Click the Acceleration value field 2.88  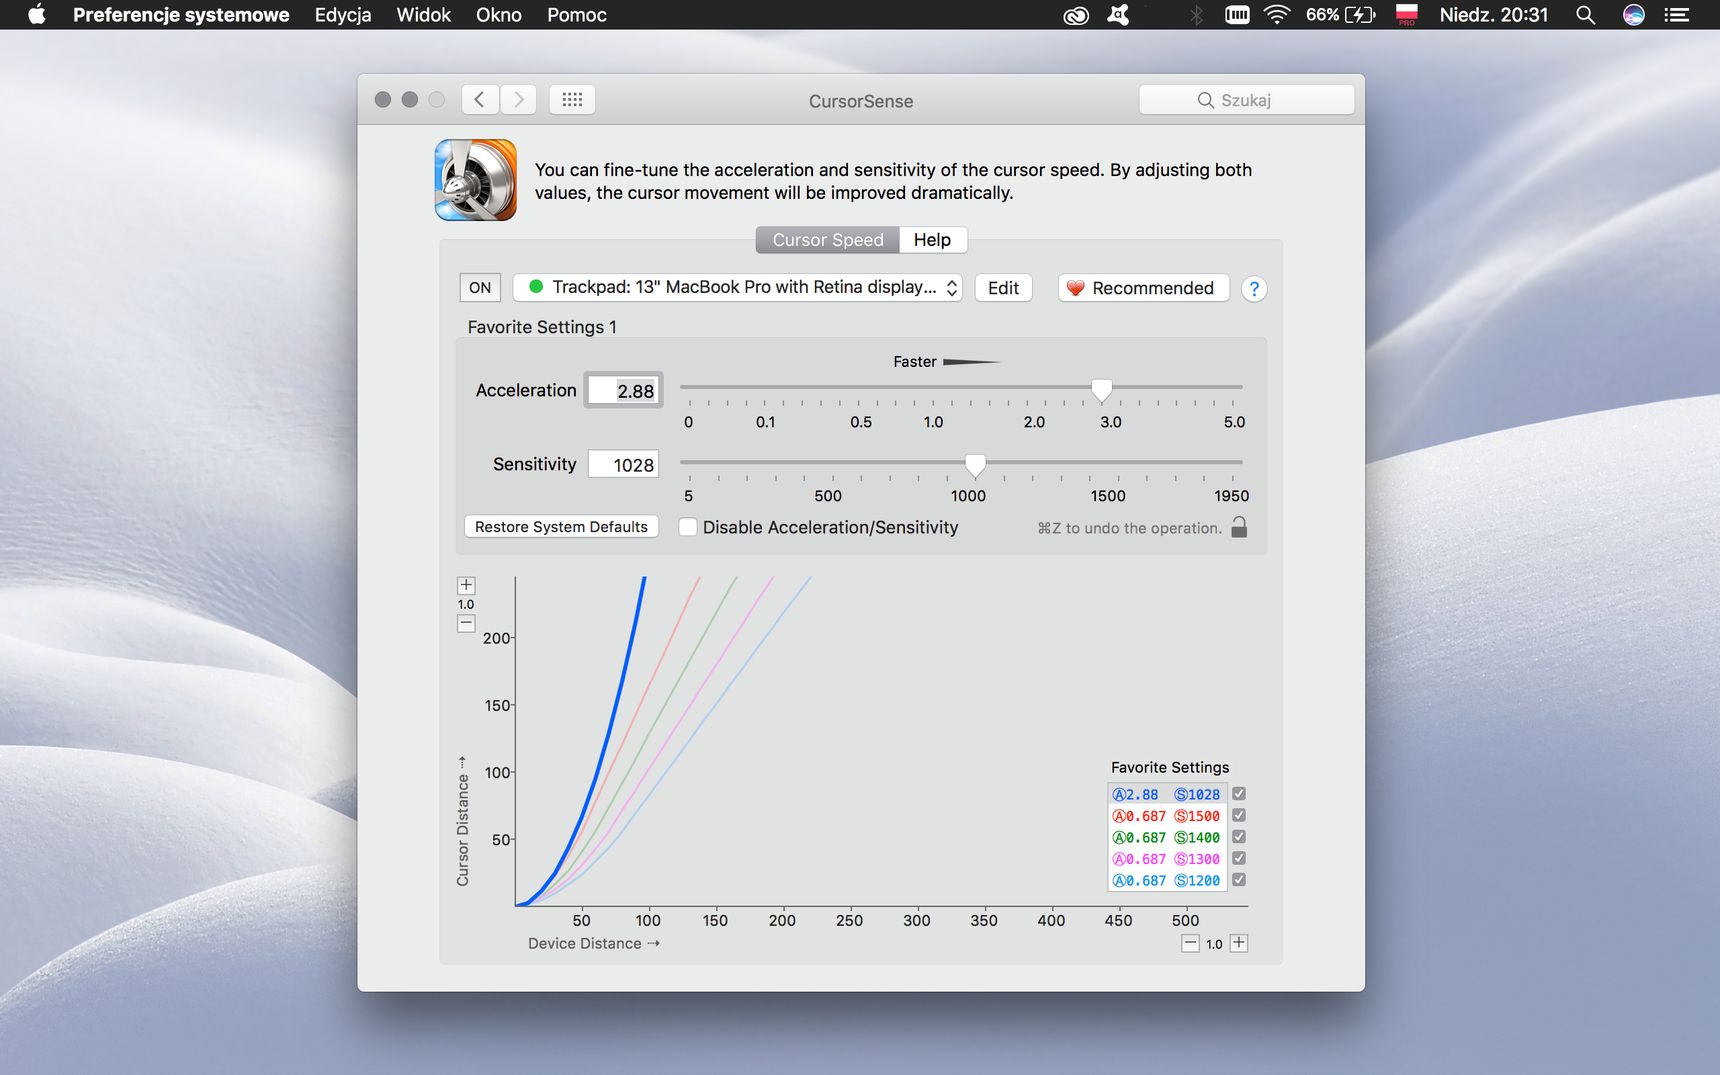[623, 391]
